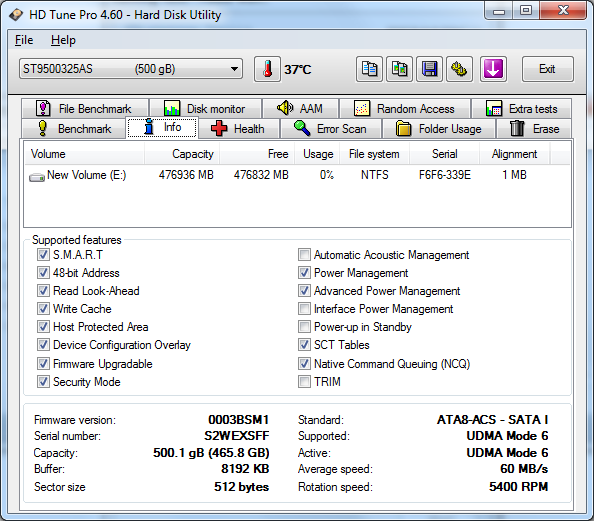Toggle the S.M.A.R.T checkbox
Viewport: 594px width, 521px height.
(x=43, y=255)
